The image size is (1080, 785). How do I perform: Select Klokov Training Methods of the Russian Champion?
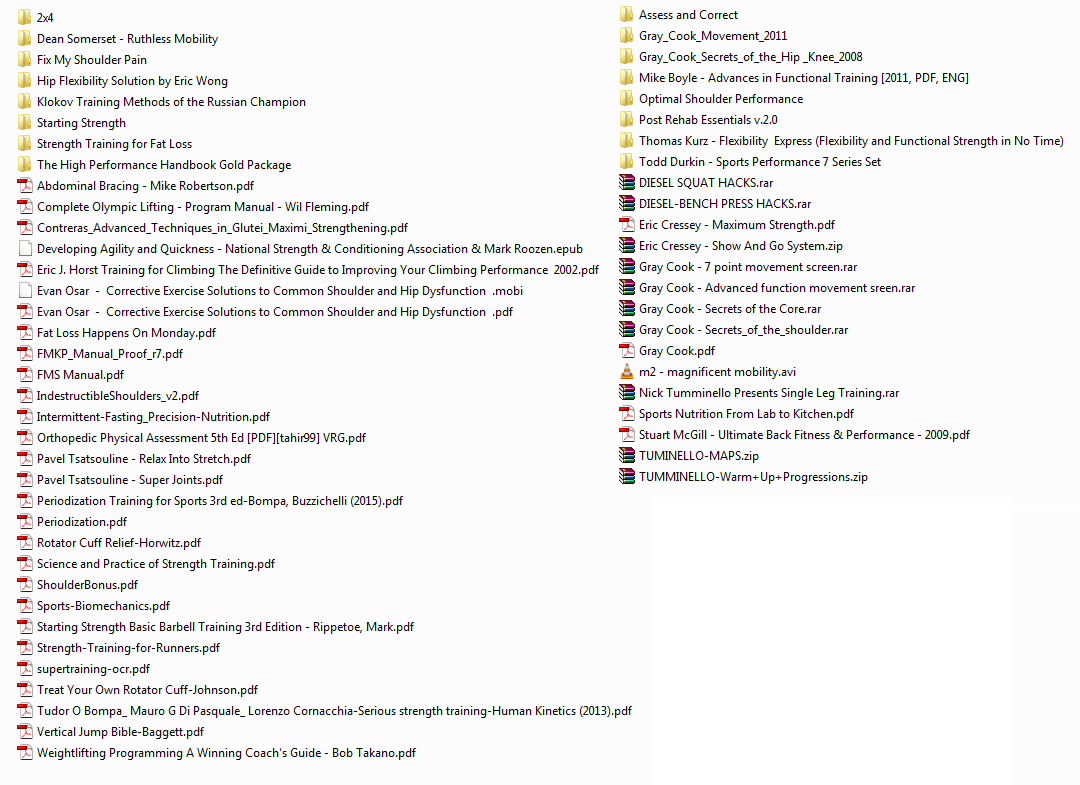[172, 101]
